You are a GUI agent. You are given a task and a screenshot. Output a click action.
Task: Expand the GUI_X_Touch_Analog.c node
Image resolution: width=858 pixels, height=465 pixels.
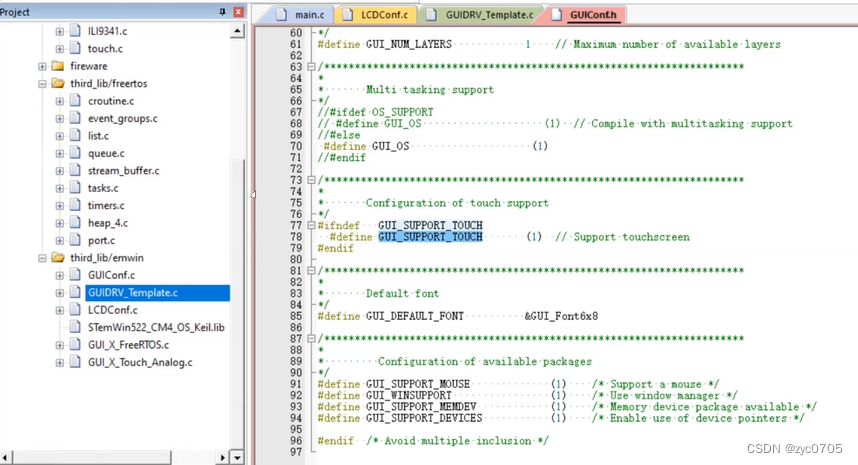(x=59, y=363)
